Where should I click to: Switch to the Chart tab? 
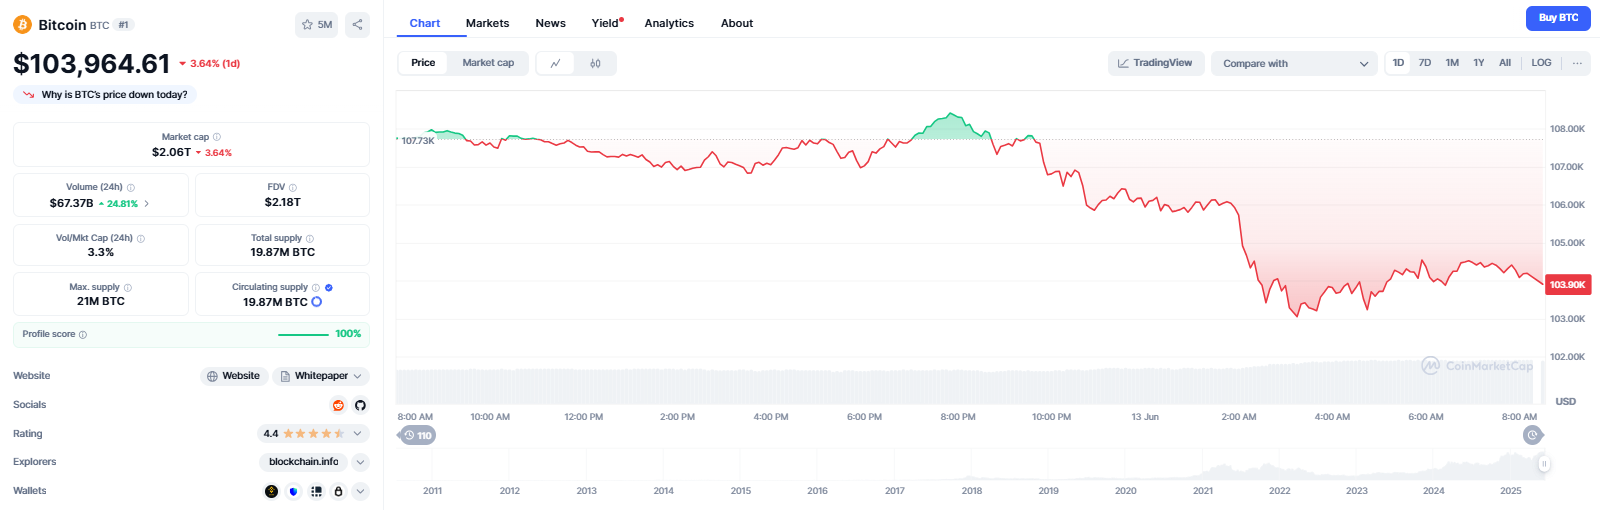click(x=424, y=23)
